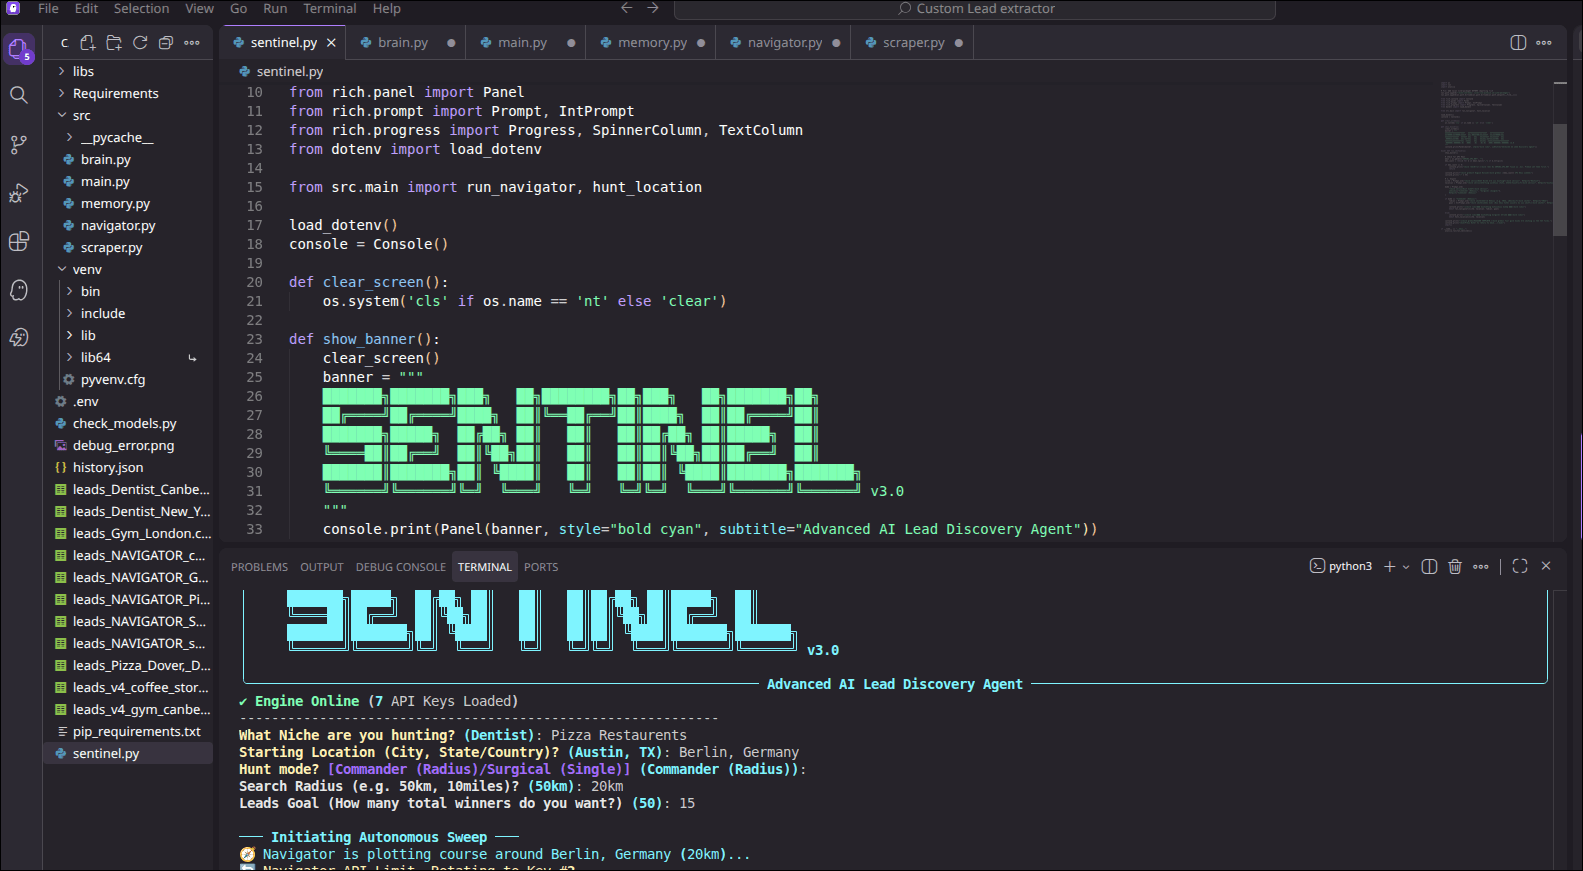The width and height of the screenshot is (1583, 871).
Task: Collapse the venv folder
Action: (x=128, y=269)
